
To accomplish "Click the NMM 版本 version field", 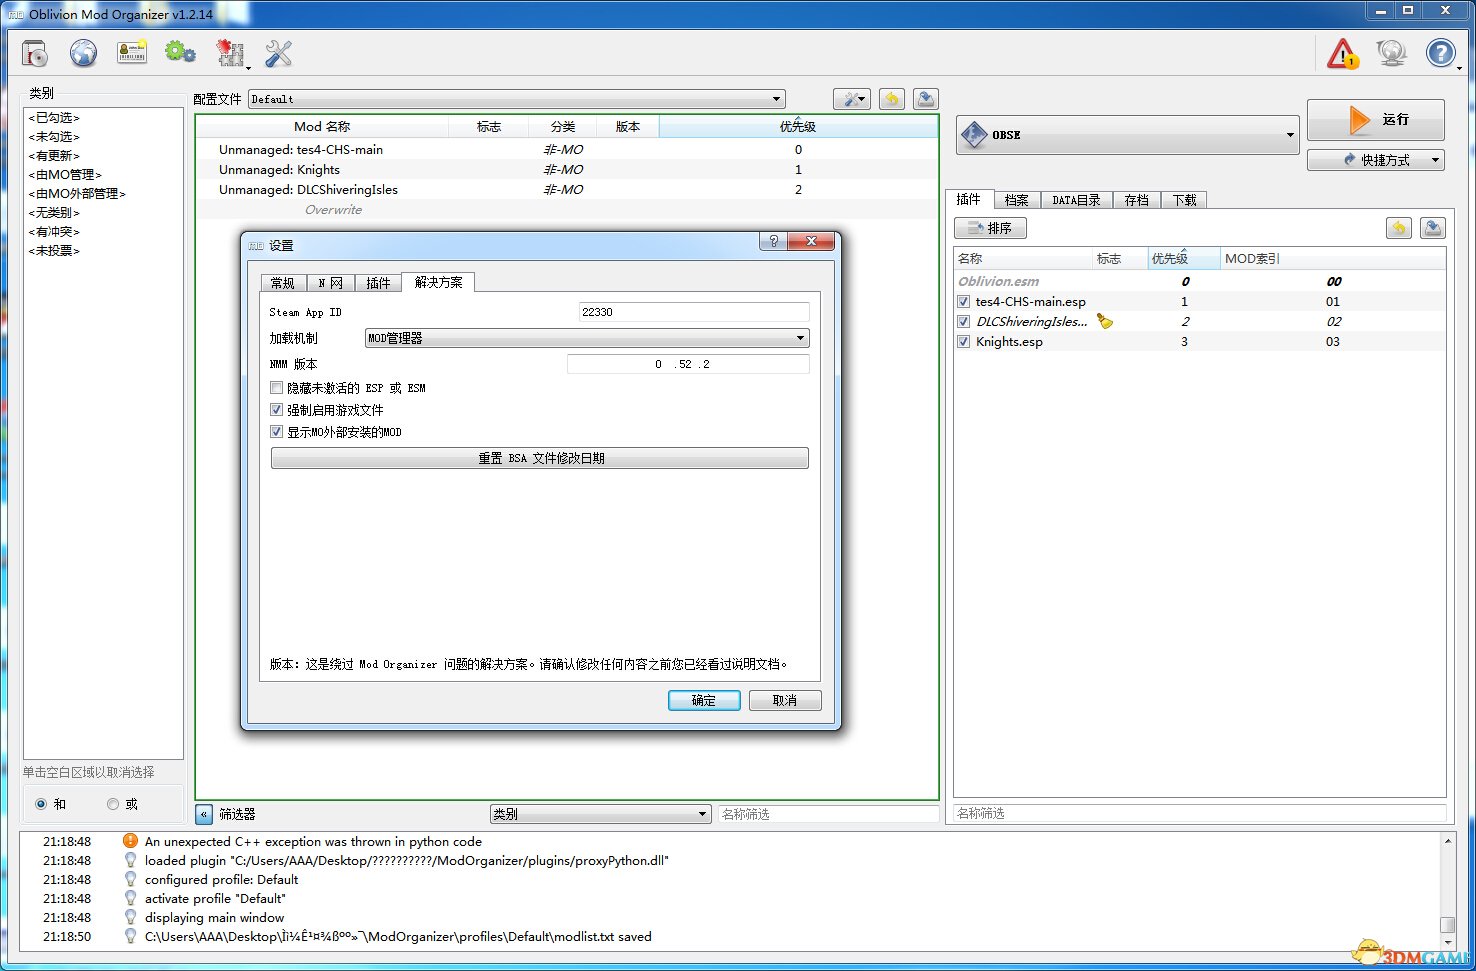I will [x=688, y=364].
